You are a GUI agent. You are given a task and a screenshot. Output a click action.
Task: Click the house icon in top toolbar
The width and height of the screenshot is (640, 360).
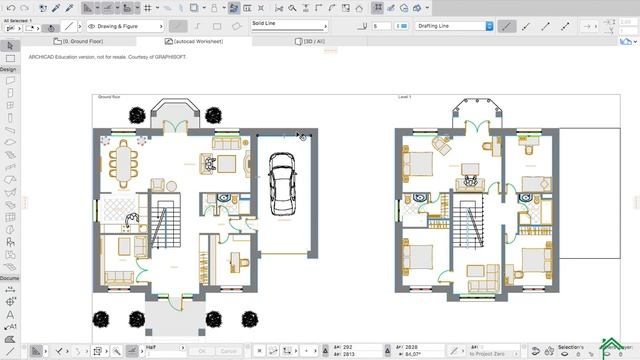point(359,8)
